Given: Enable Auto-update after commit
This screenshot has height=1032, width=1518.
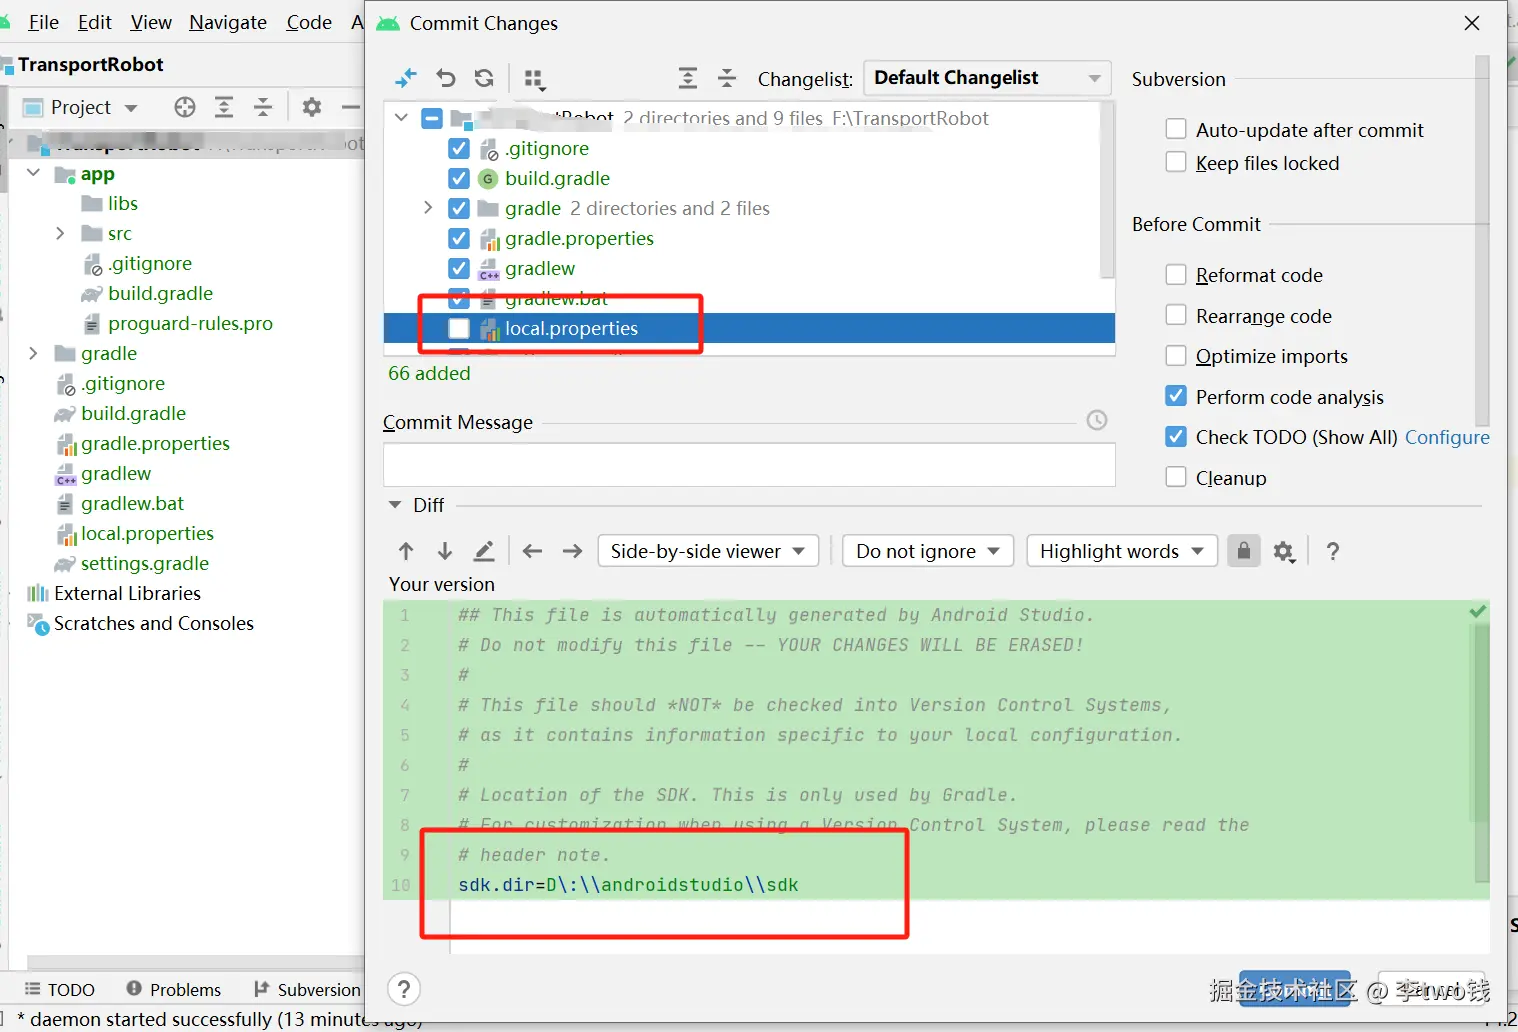Looking at the screenshot, I should (x=1176, y=129).
